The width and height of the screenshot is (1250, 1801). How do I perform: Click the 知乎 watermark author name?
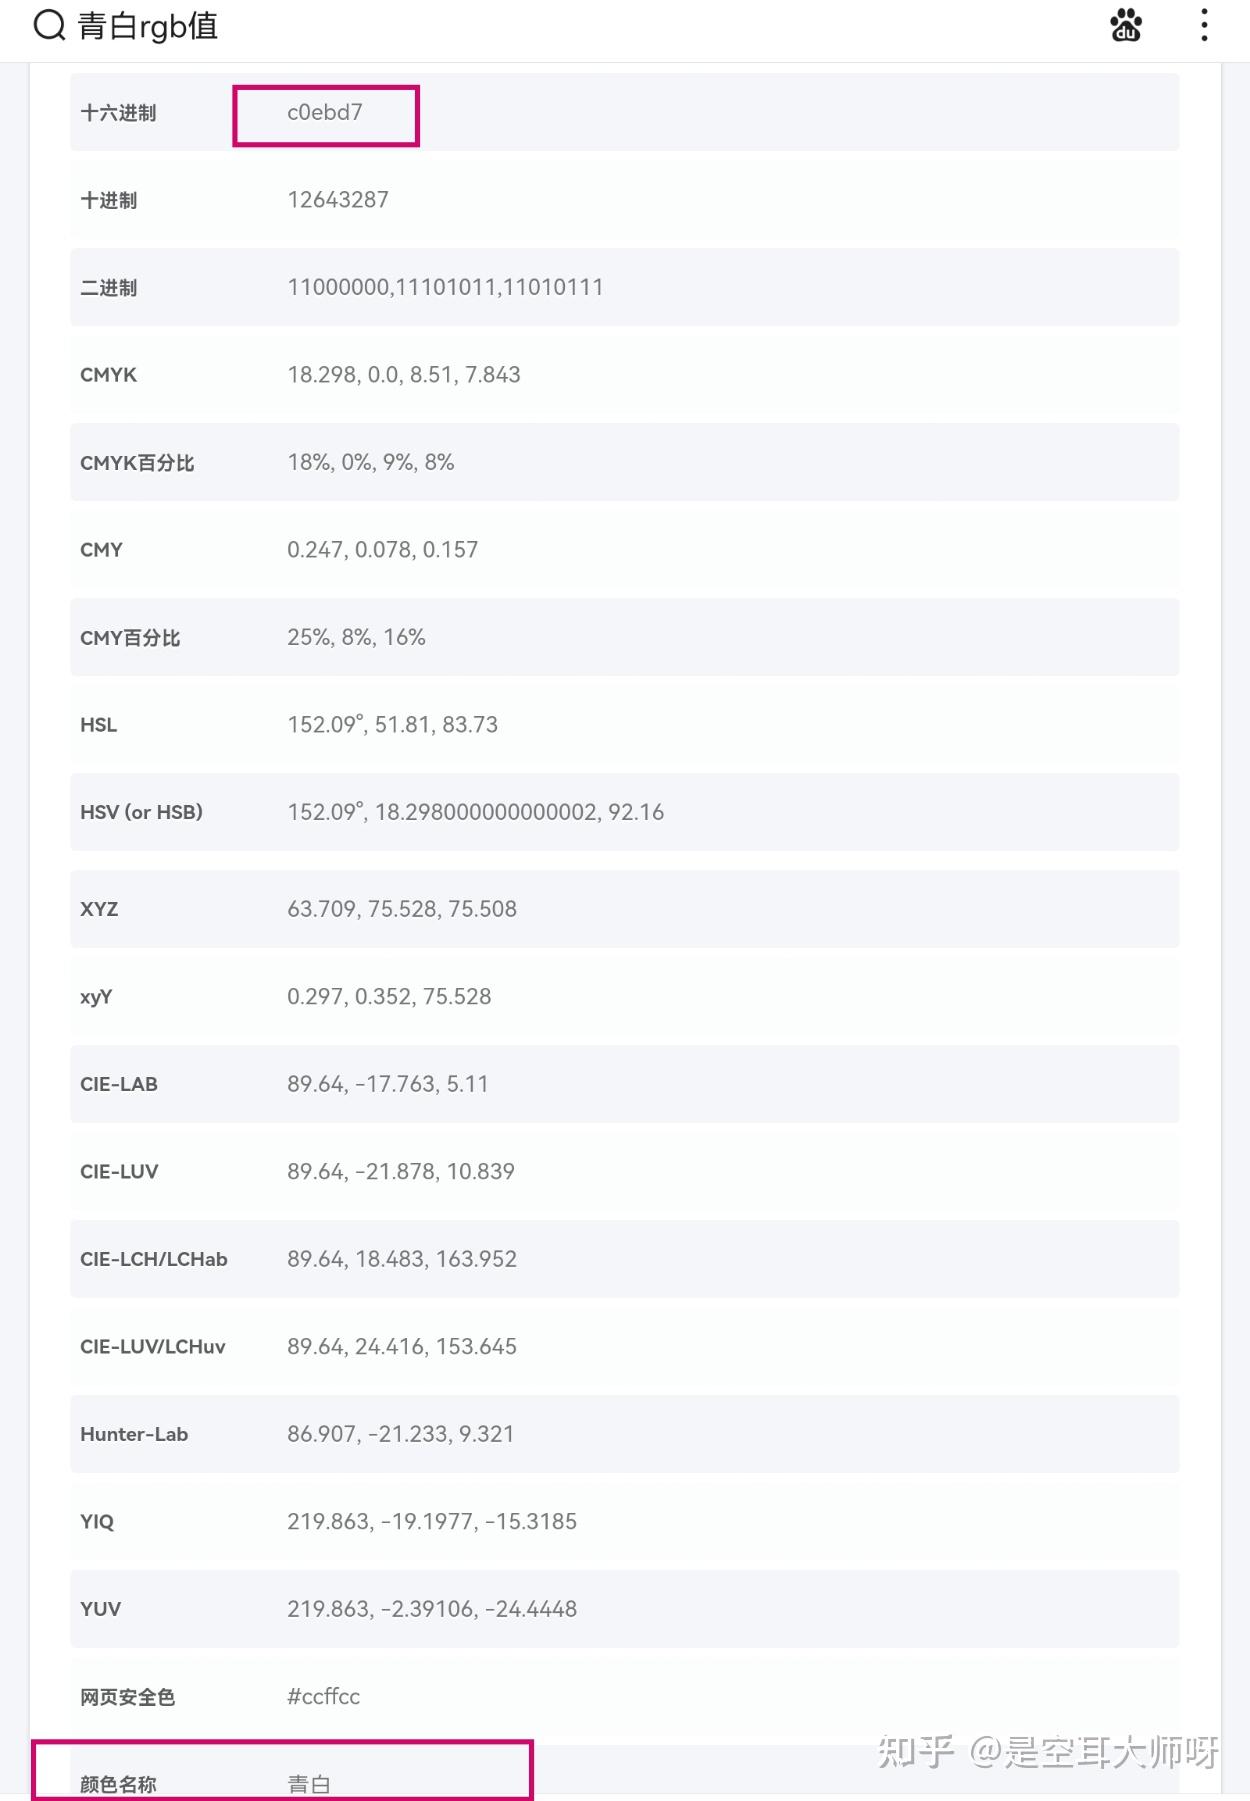1094,1751
